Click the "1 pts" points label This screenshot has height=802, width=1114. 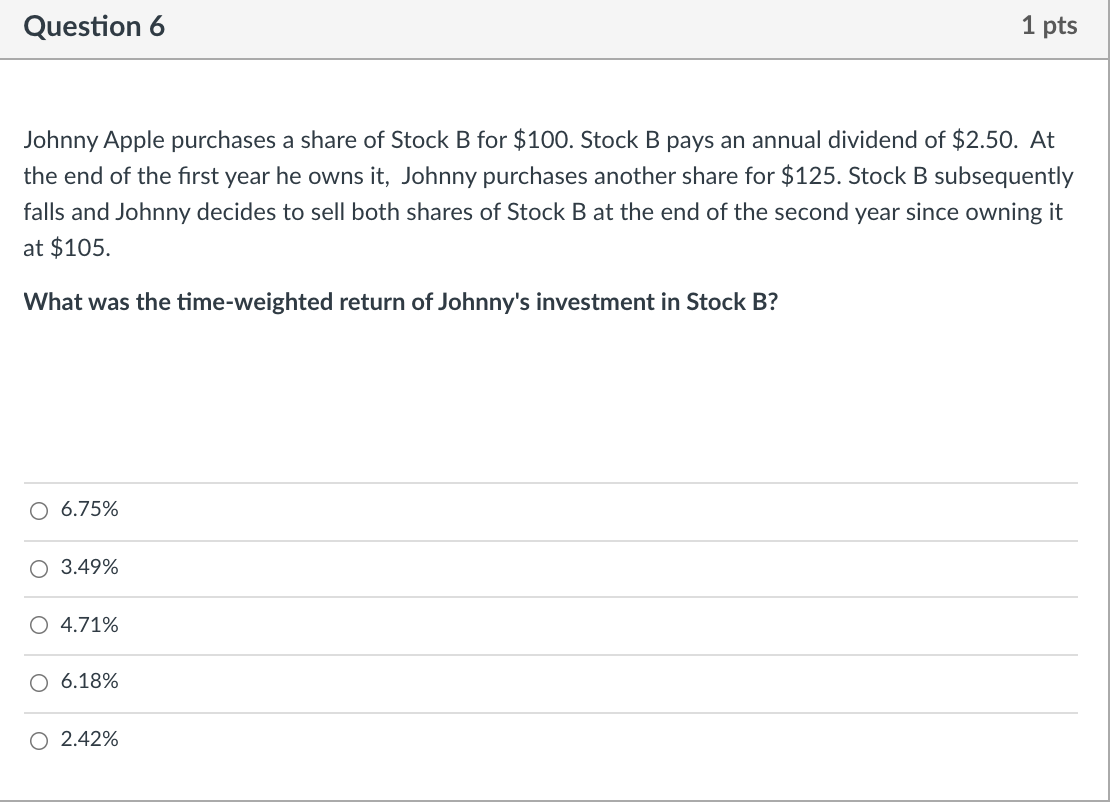tap(1049, 27)
